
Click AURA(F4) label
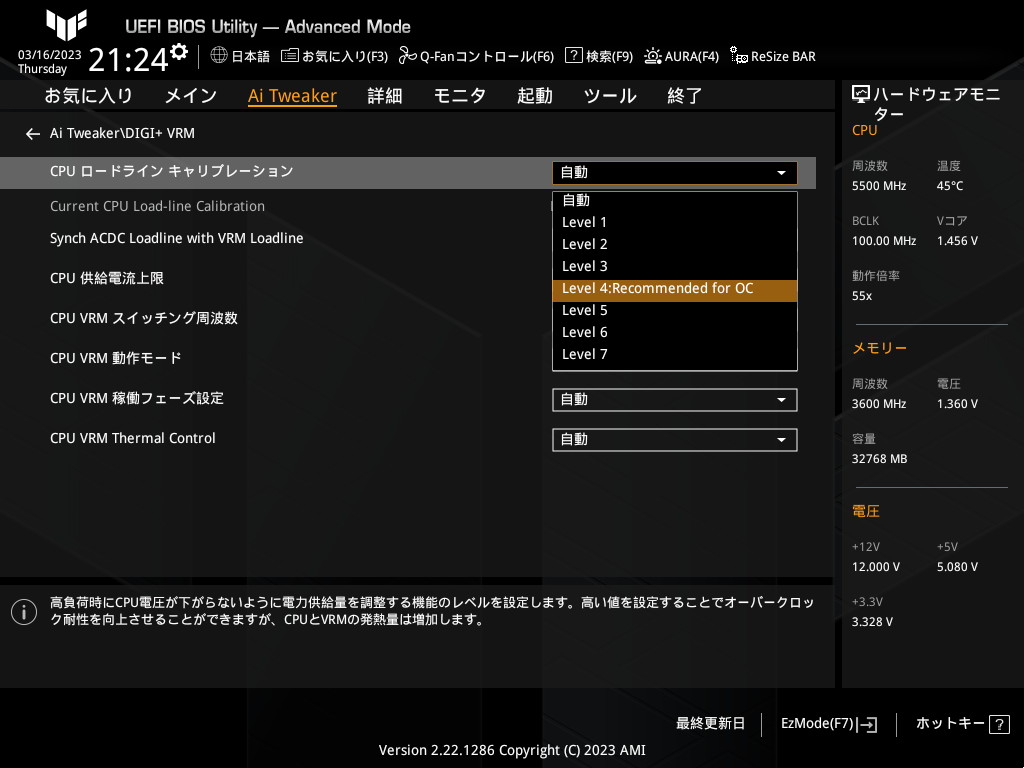[x=692, y=57]
